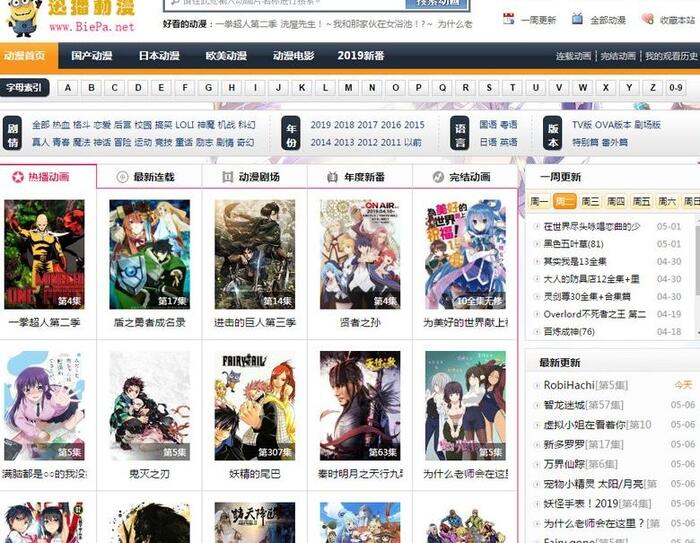The height and width of the screenshot is (543, 700).
Task: Click the 百炼成神(76) update entry
Action: (569, 332)
